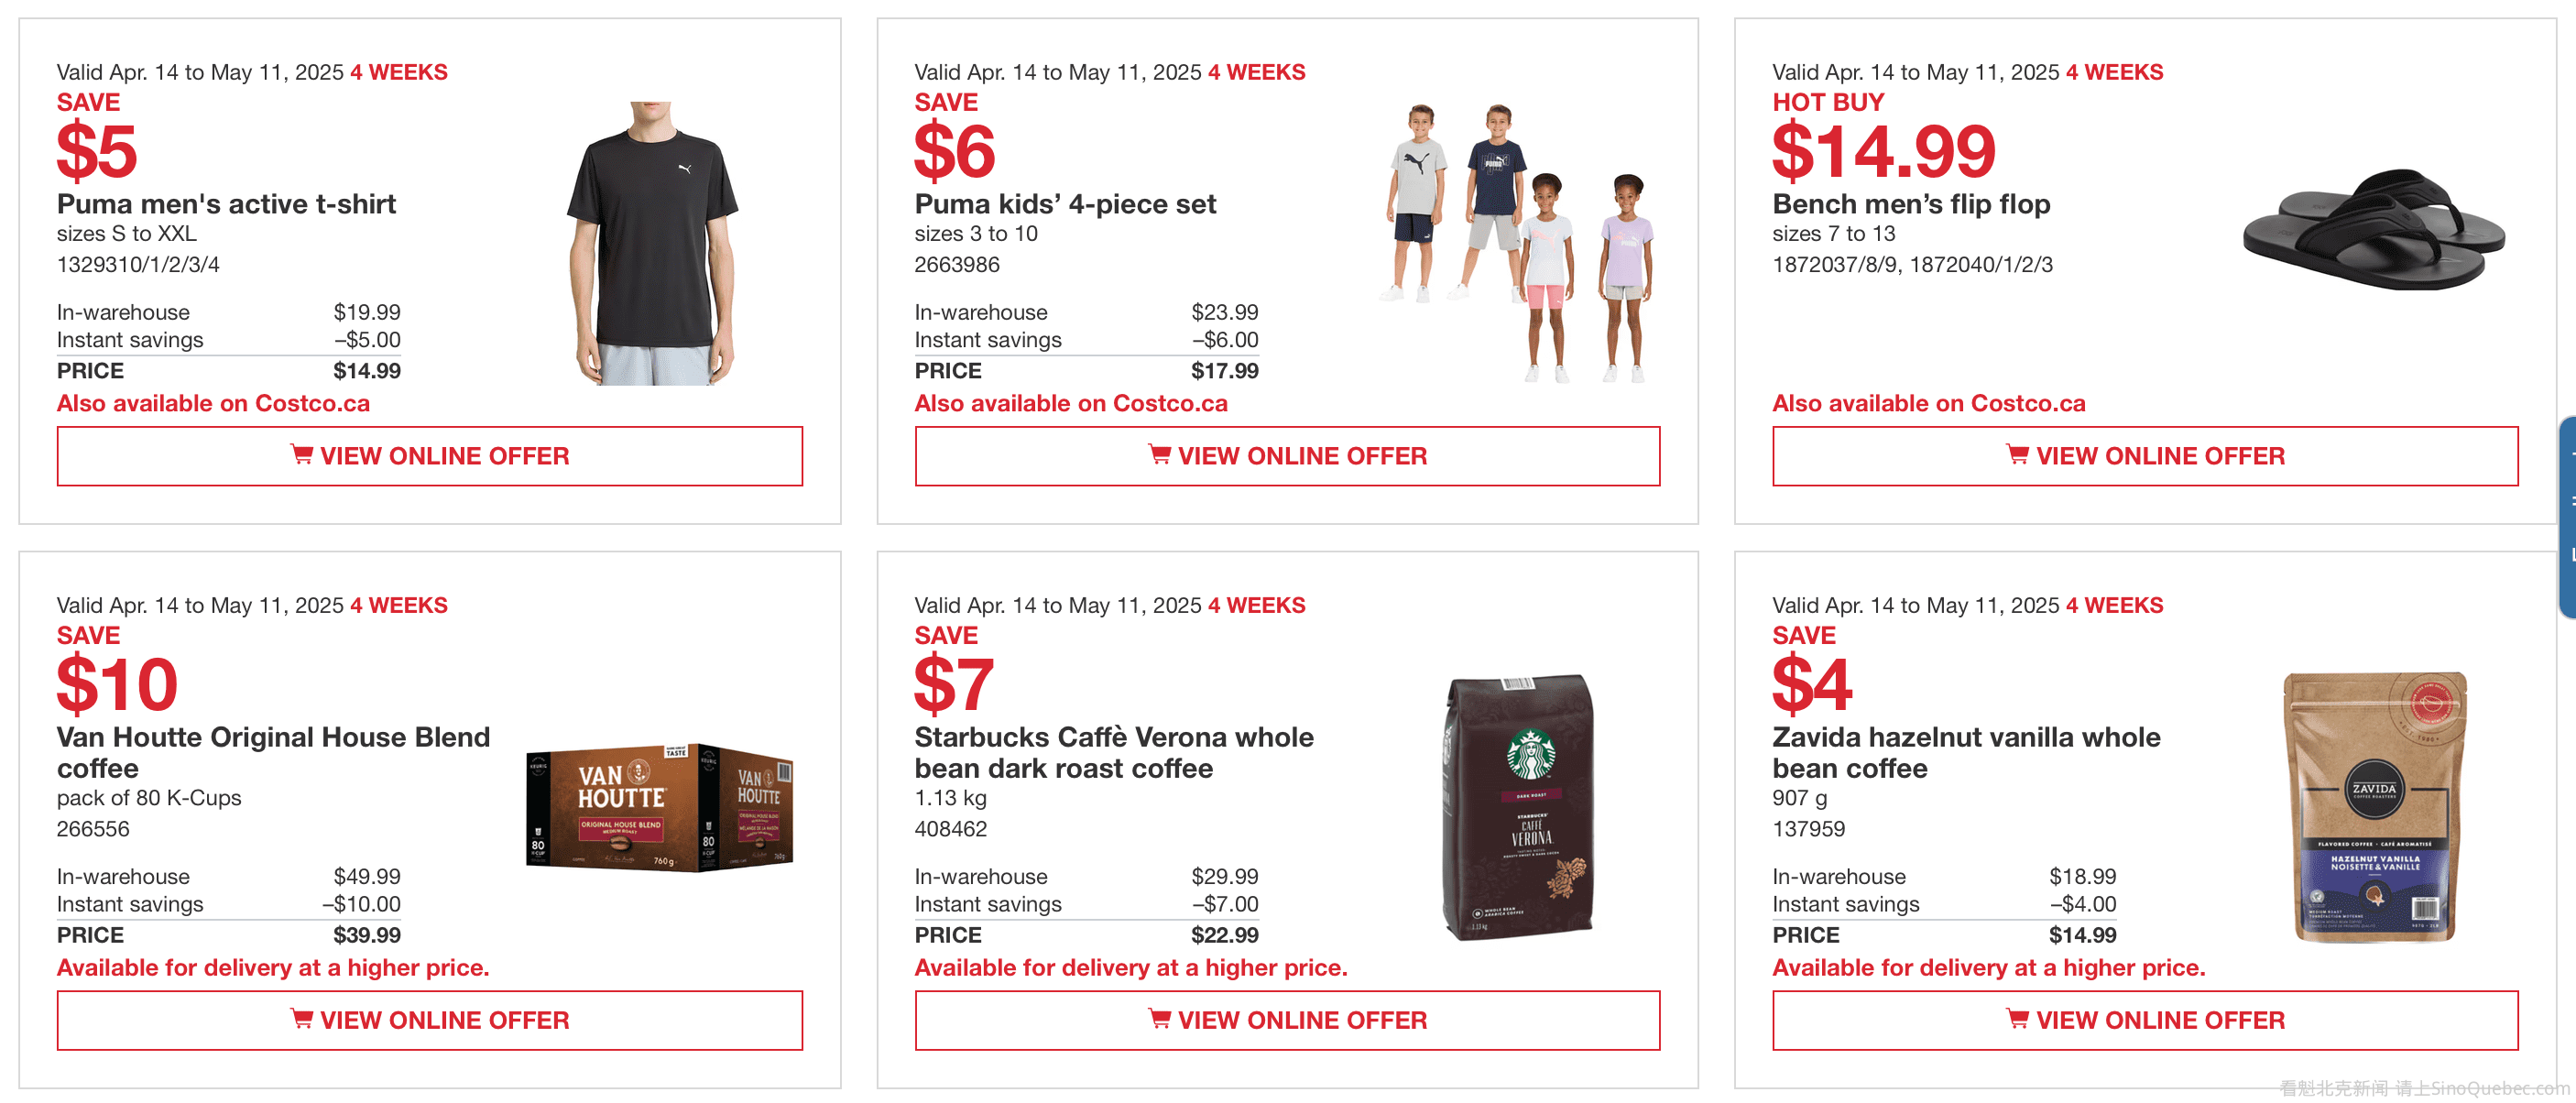The image size is (2576, 1103).
Task: Click Costco.ca availability link under Puma kids' set
Action: tap(1070, 403)
